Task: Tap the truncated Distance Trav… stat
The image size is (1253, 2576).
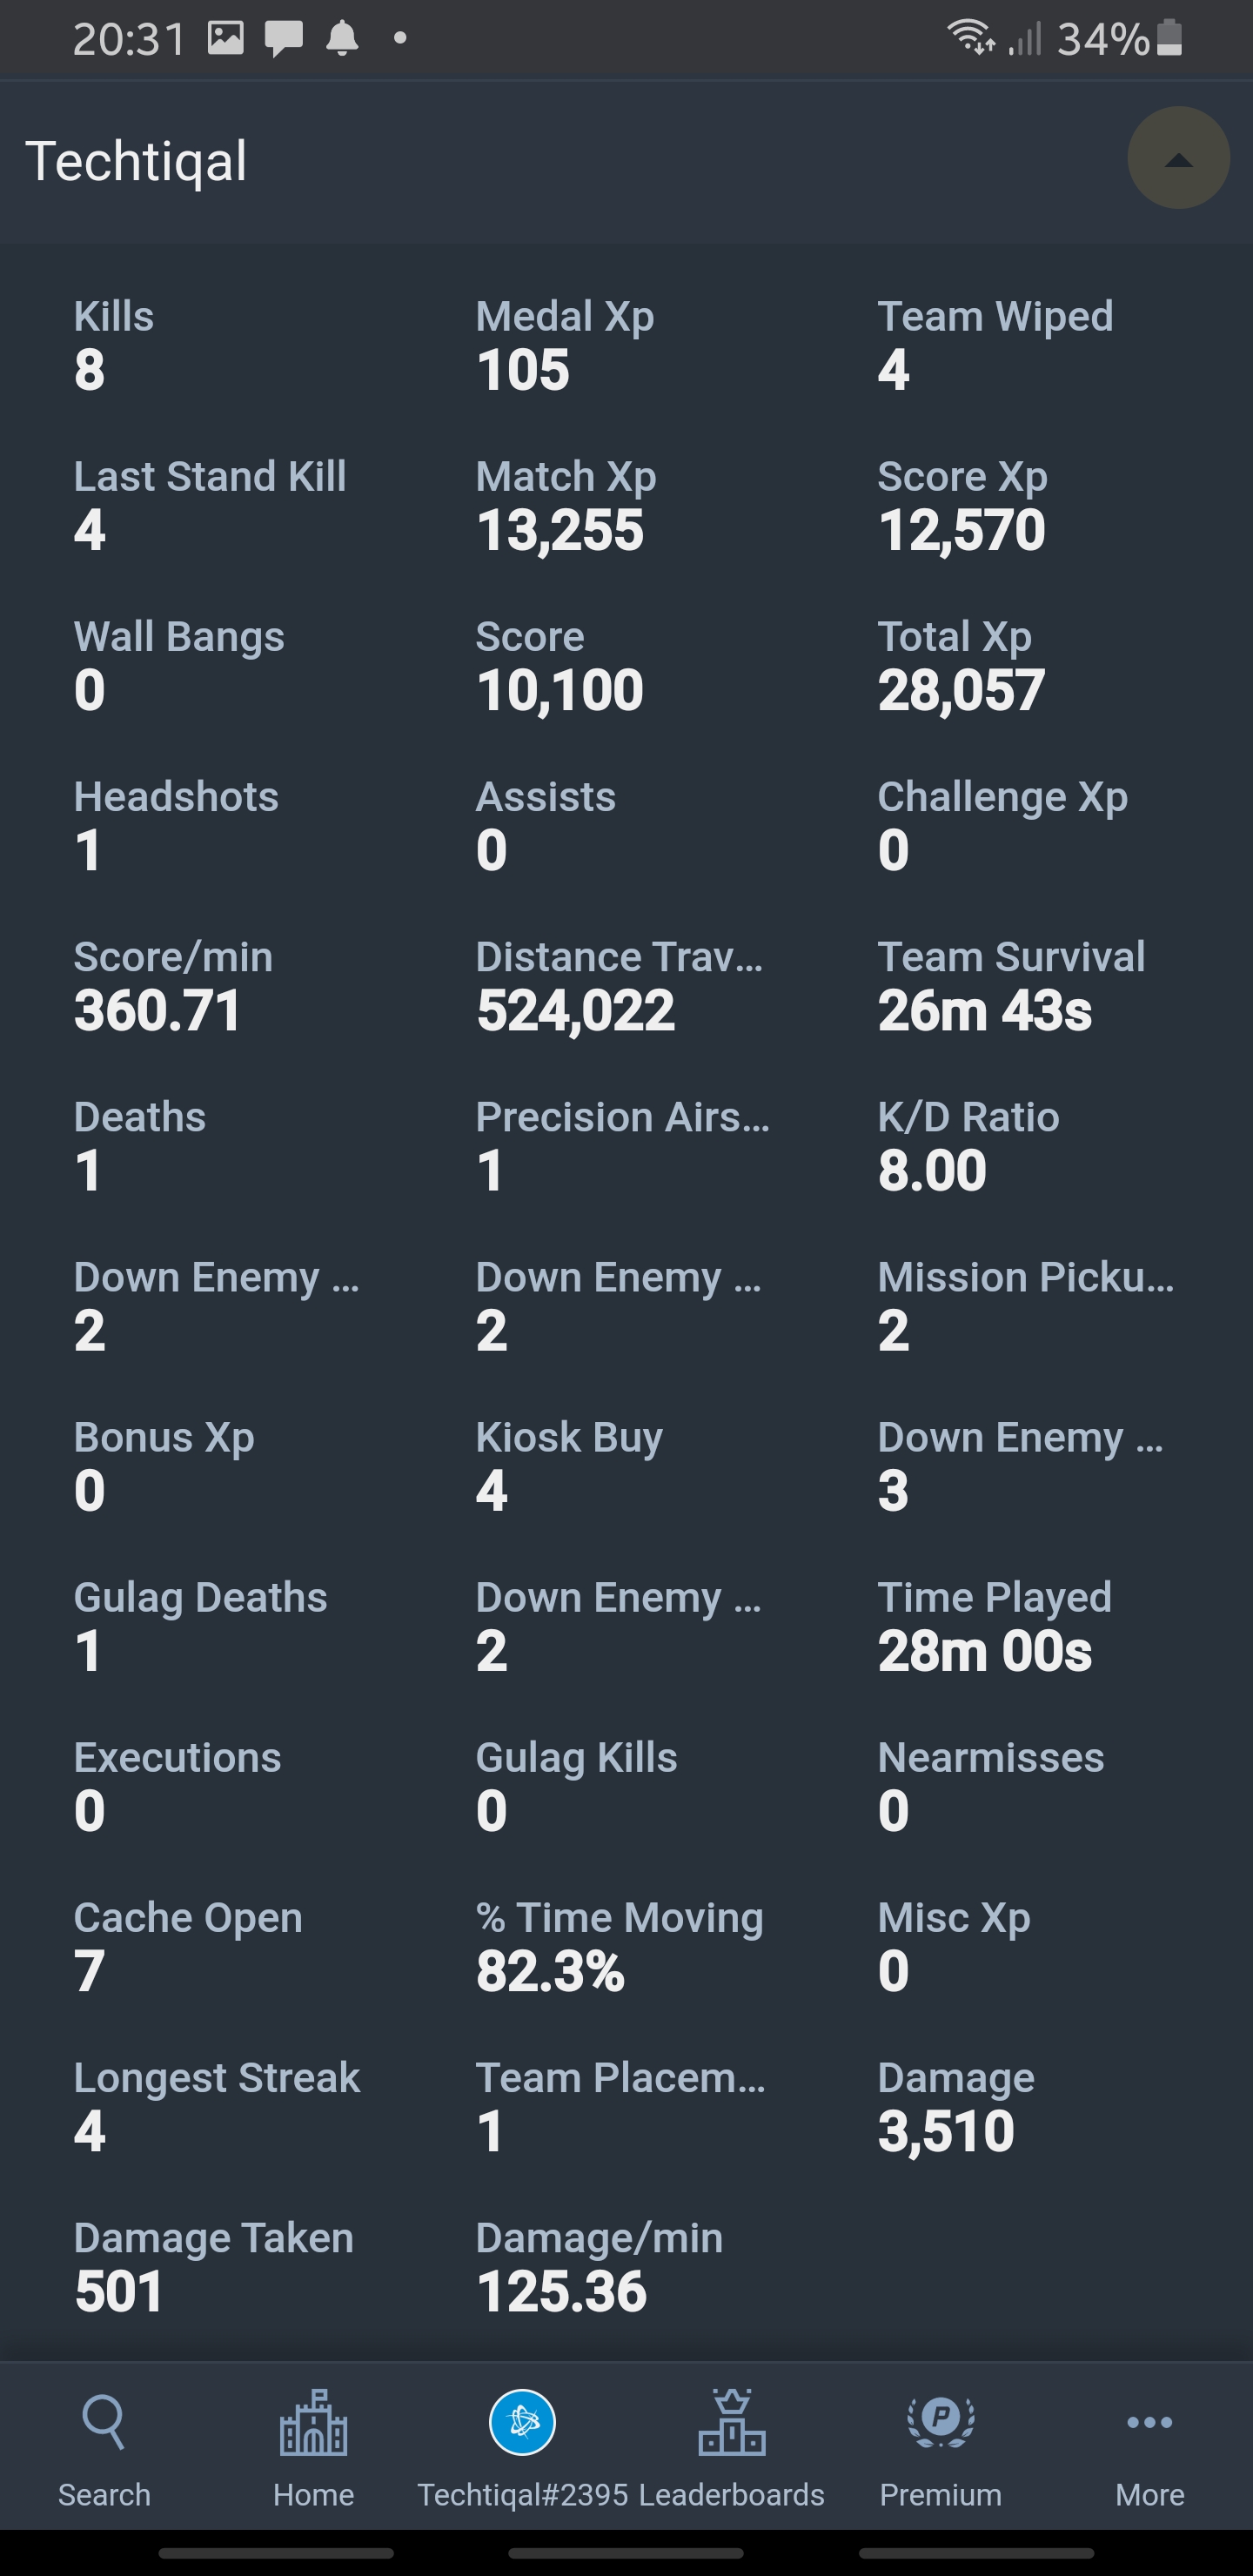Action: [620, 985]
